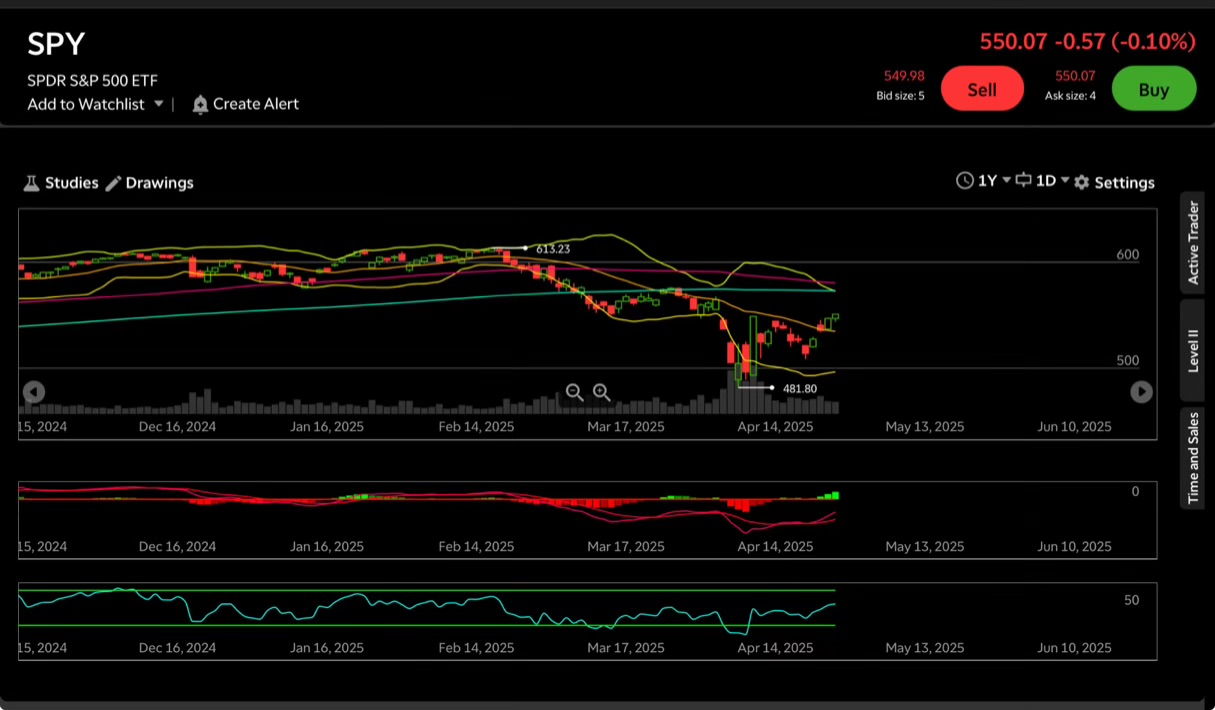Open the Studies flask icon
Screen dimensions: 1215x710
[31, 183]
